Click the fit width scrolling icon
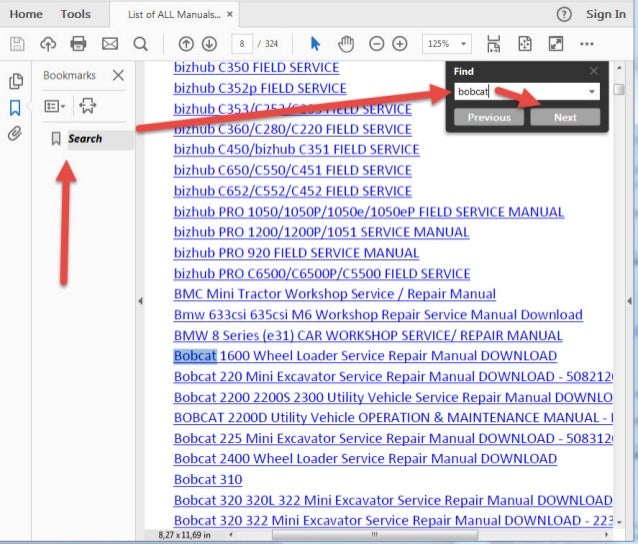 click(494, 44)
